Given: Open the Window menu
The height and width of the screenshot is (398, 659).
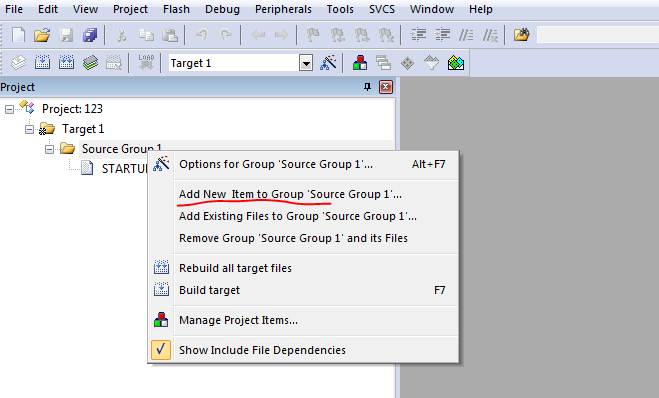Looking at the screenshot, I should point(432,9).
